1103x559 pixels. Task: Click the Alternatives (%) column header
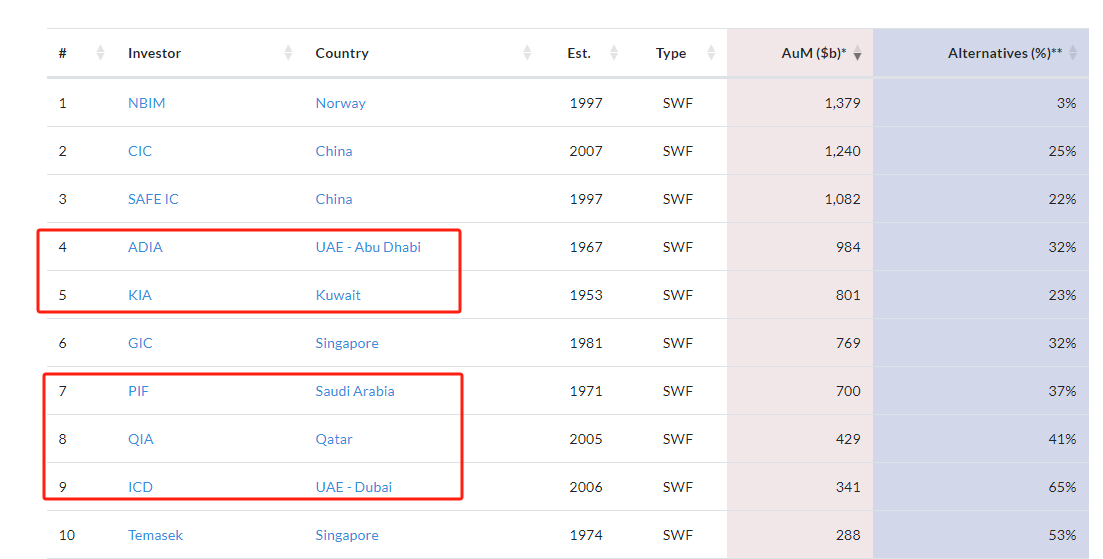1005,53
